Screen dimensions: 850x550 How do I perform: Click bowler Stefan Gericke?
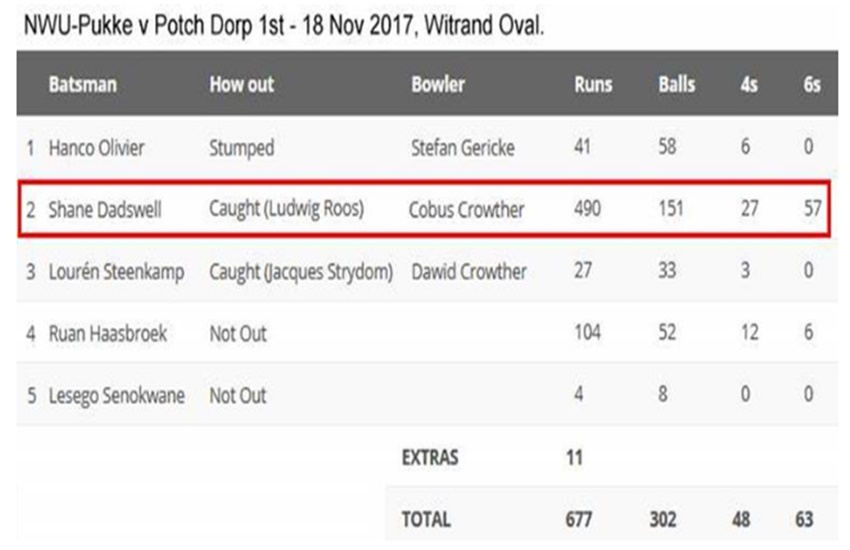[x=463, y=148]
